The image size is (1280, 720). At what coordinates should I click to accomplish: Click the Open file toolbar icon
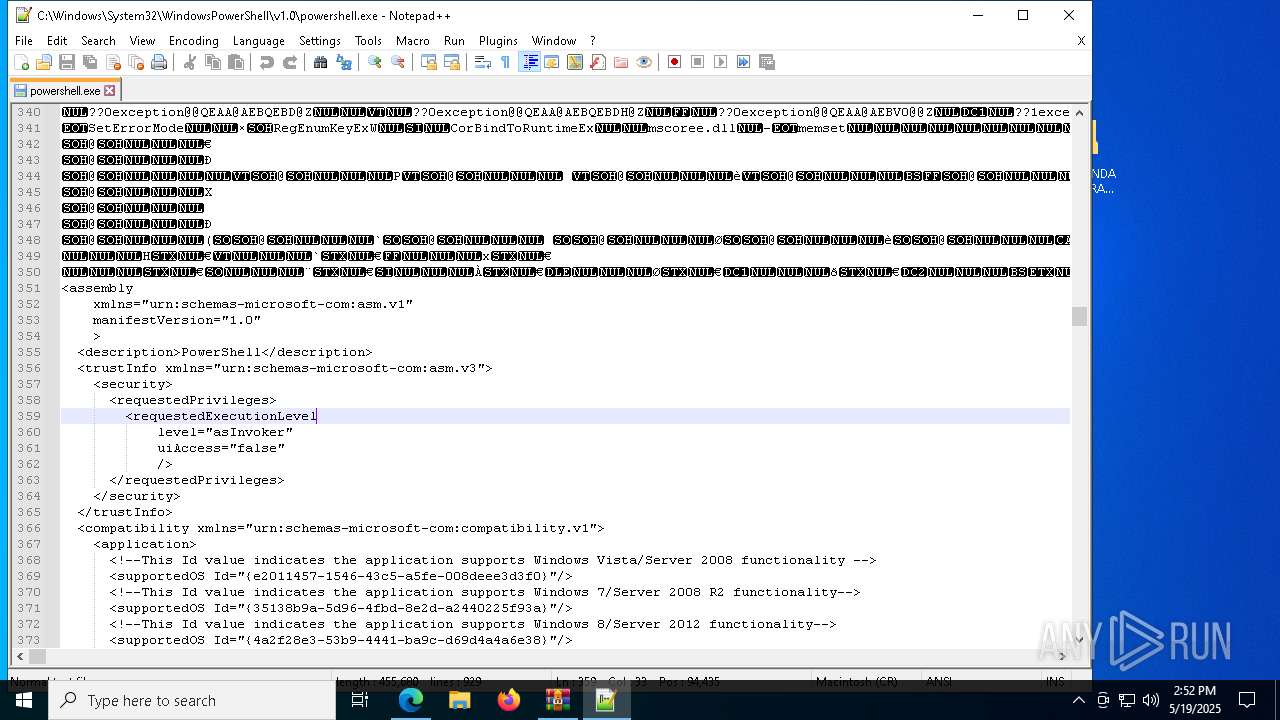tap(44, 62)
